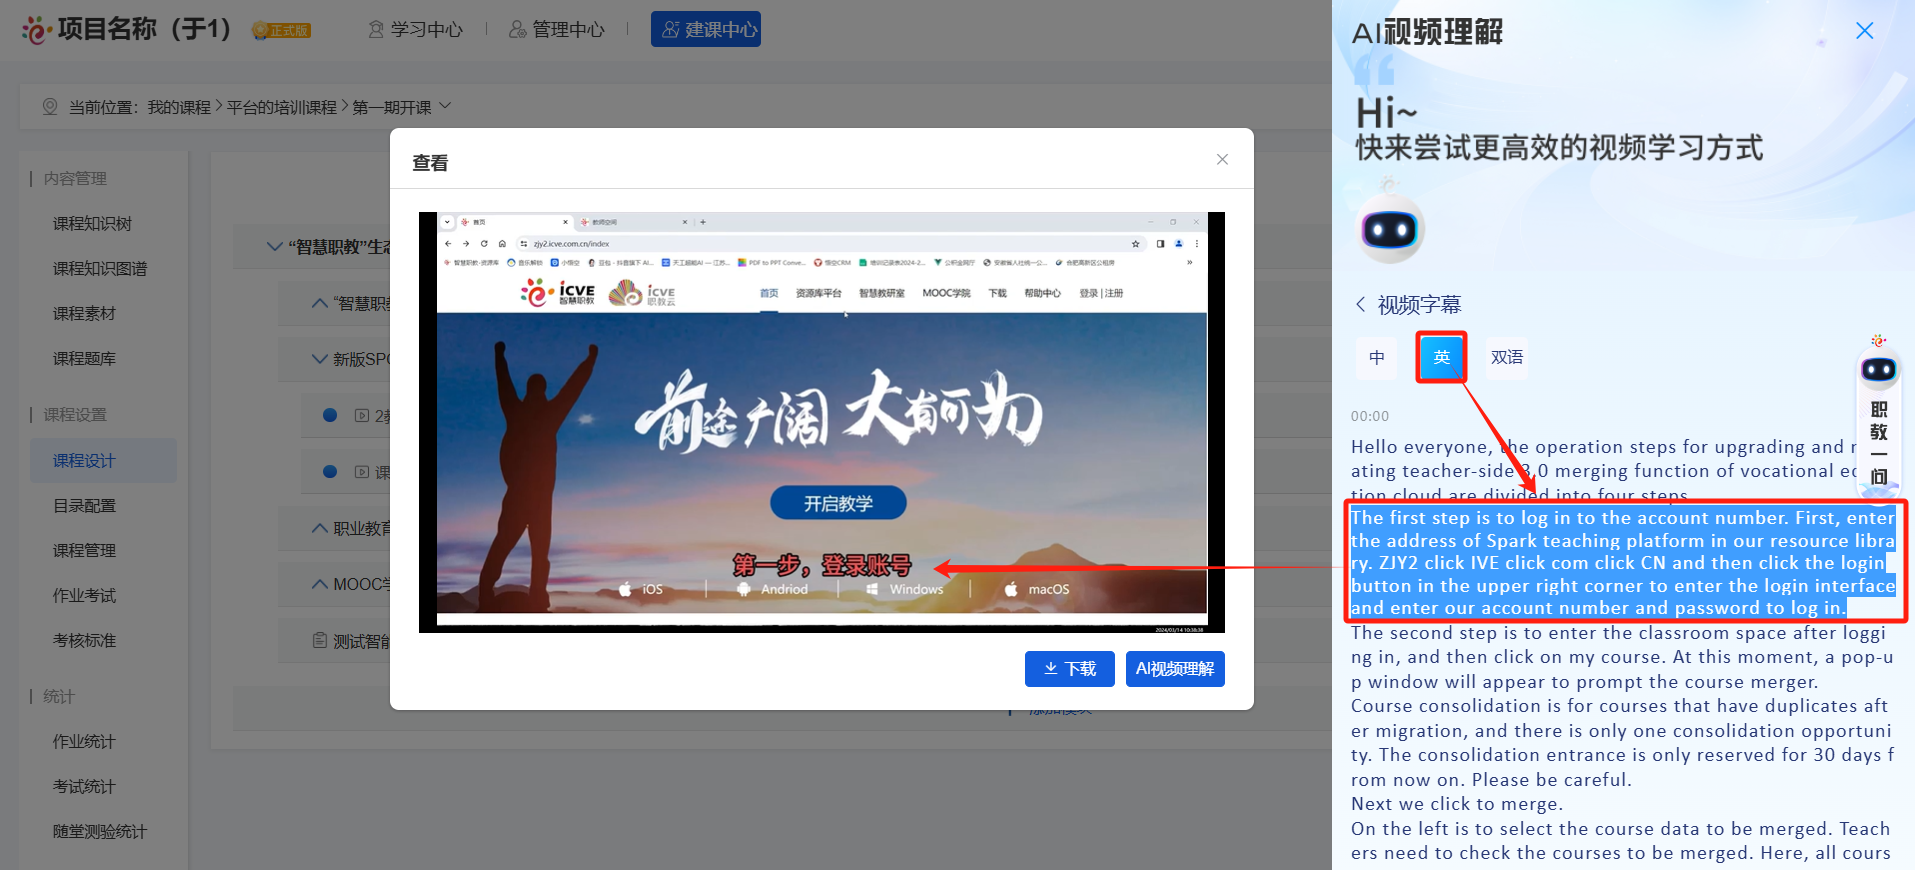
Task: Close the 查看 dialog with the X
Action: coord(1222,160)
